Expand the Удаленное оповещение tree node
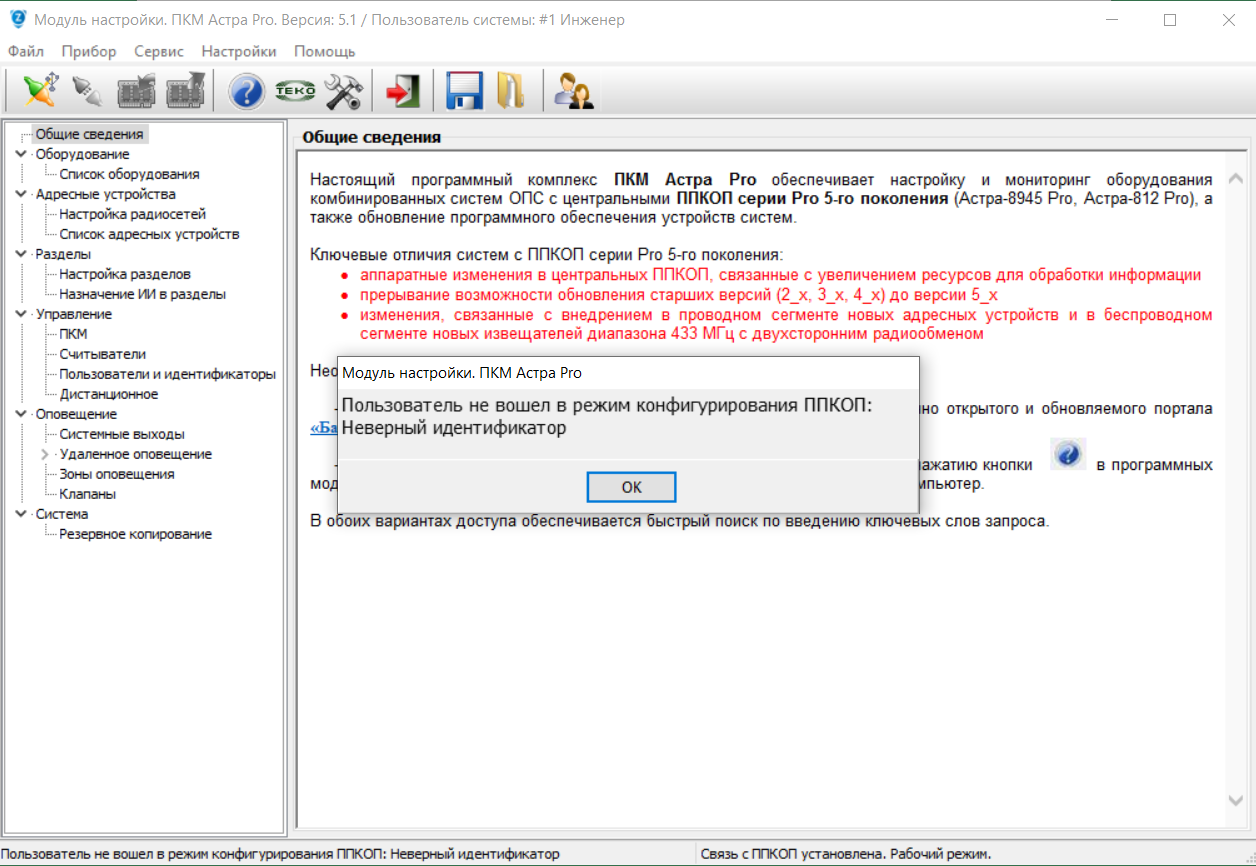The width and height of the screenshot is (1256, 866). click(x=45, y=454)
